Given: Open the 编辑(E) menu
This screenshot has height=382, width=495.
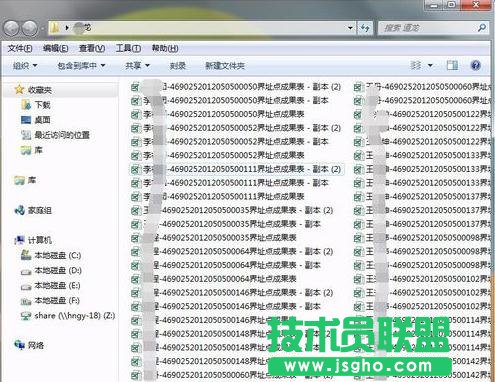Looking at the screenshot, I should tap(56, 49).
